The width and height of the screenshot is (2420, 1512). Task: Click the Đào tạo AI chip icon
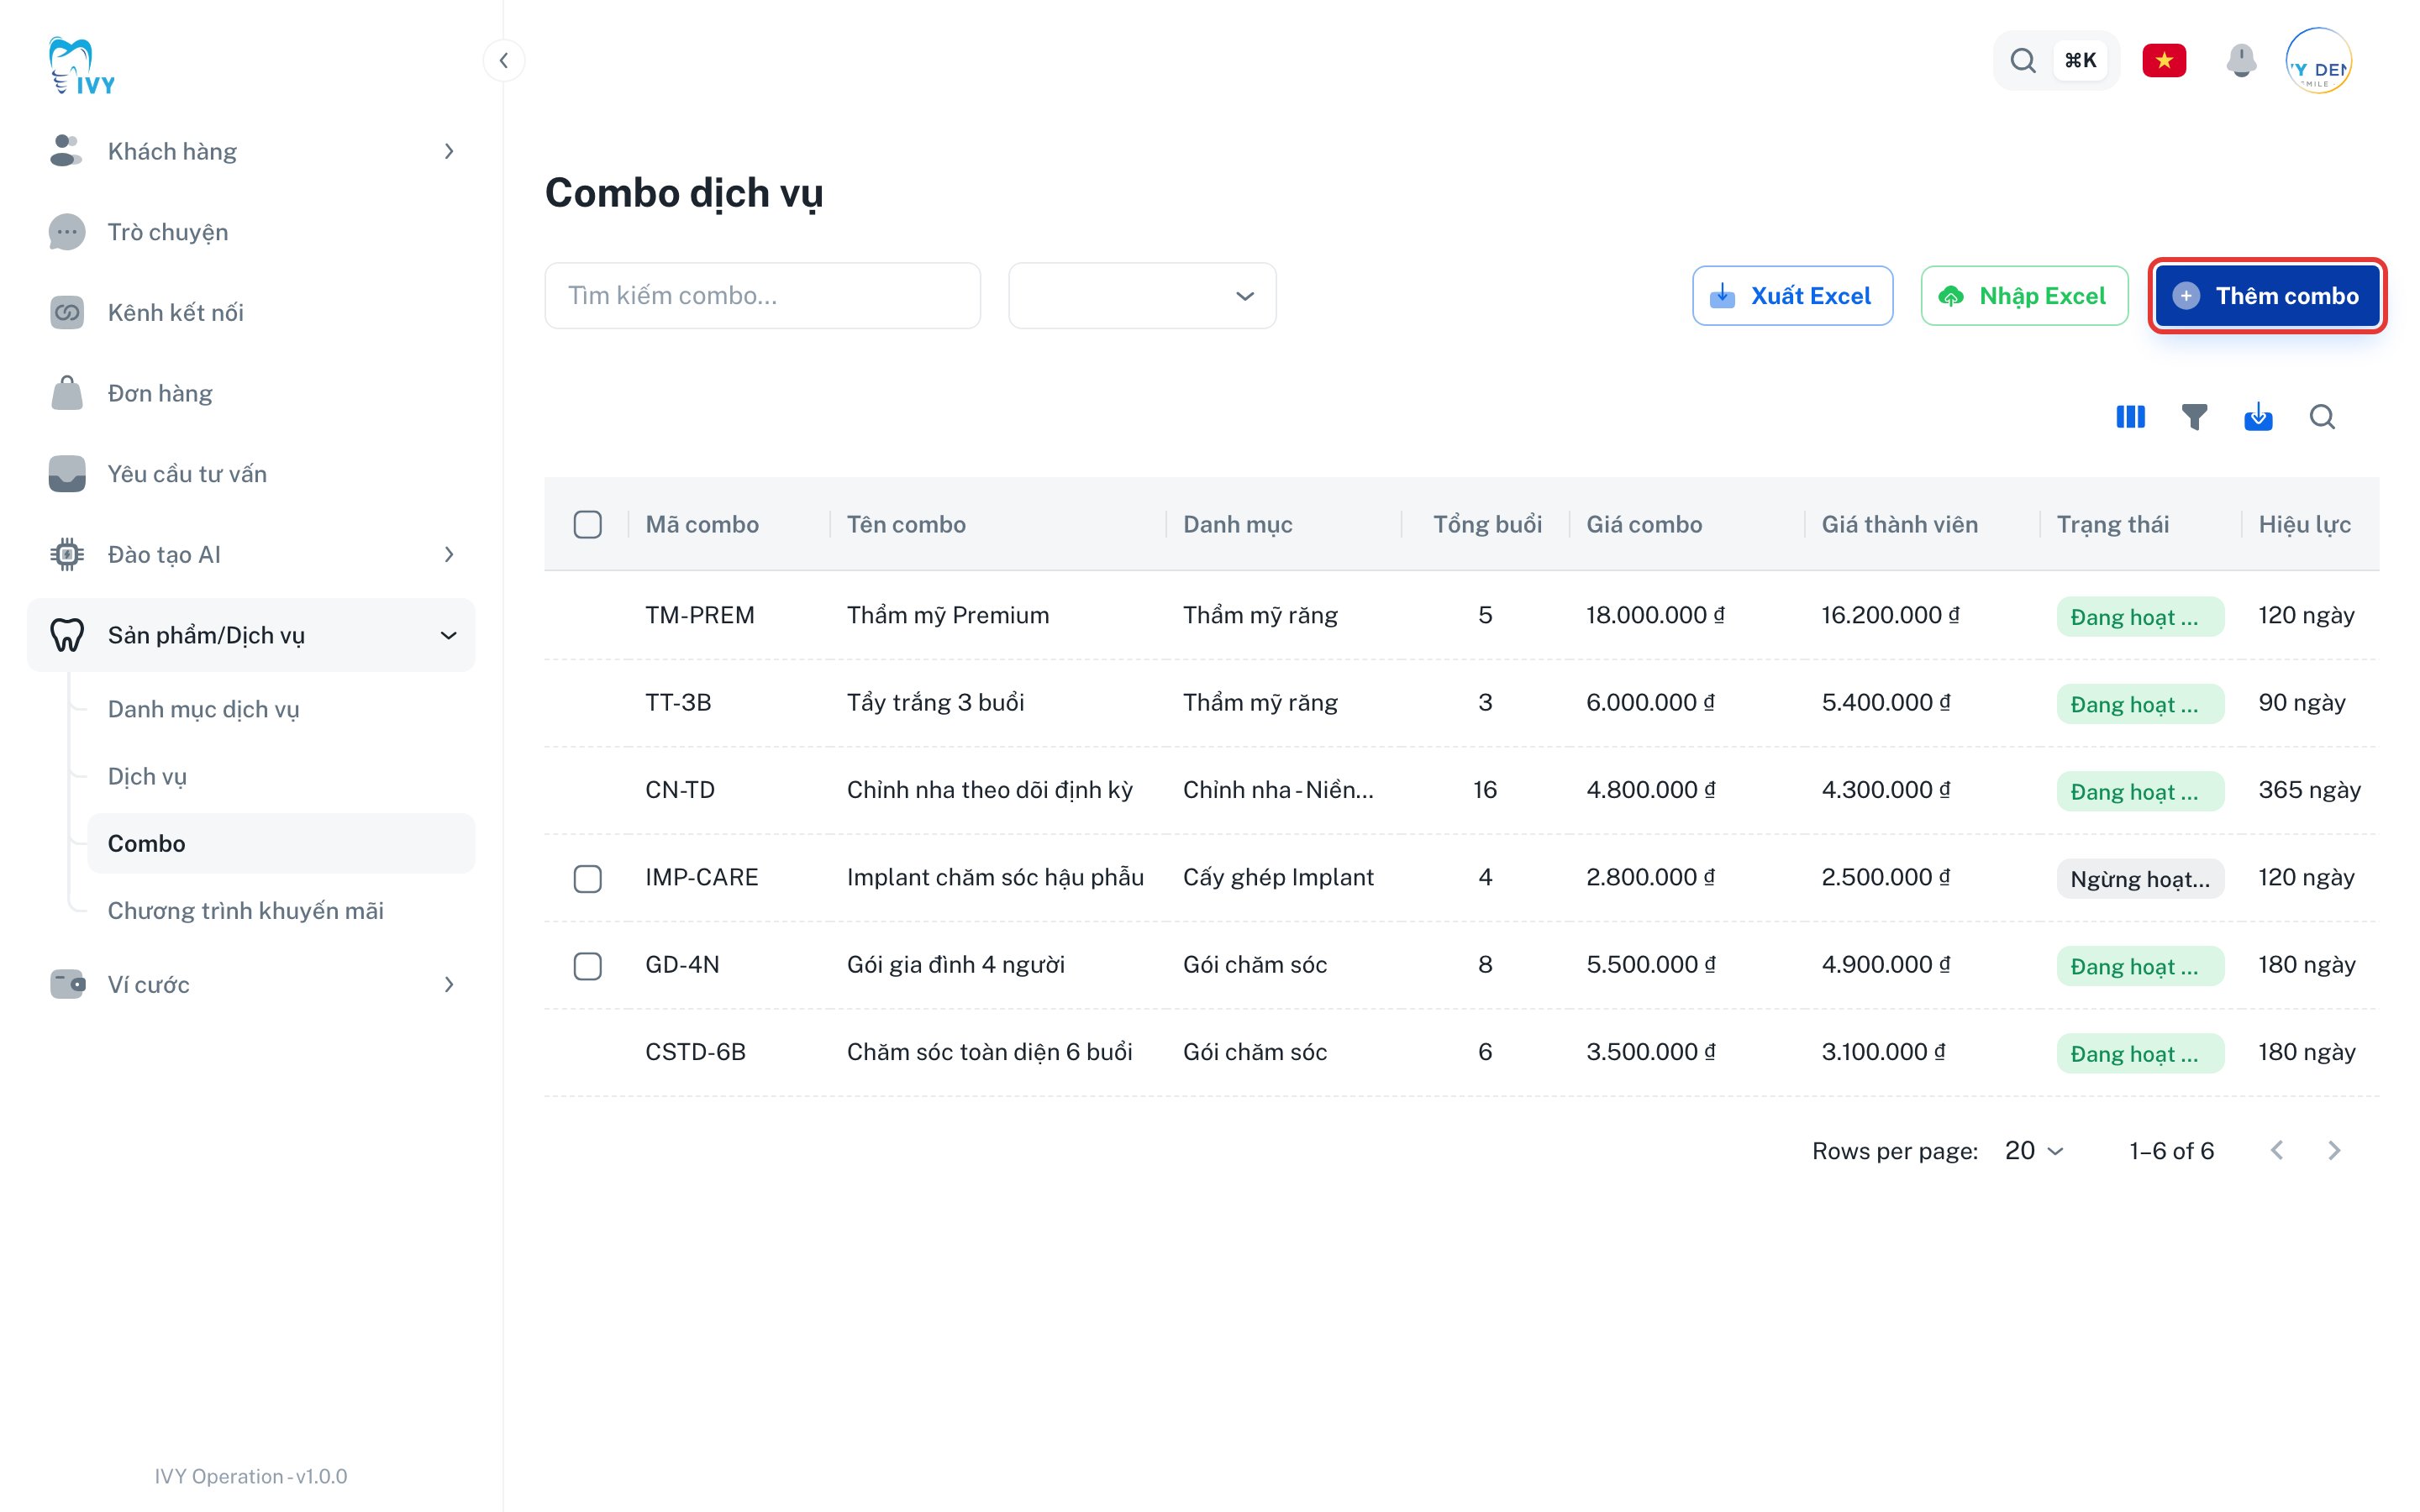click(66, 554)
